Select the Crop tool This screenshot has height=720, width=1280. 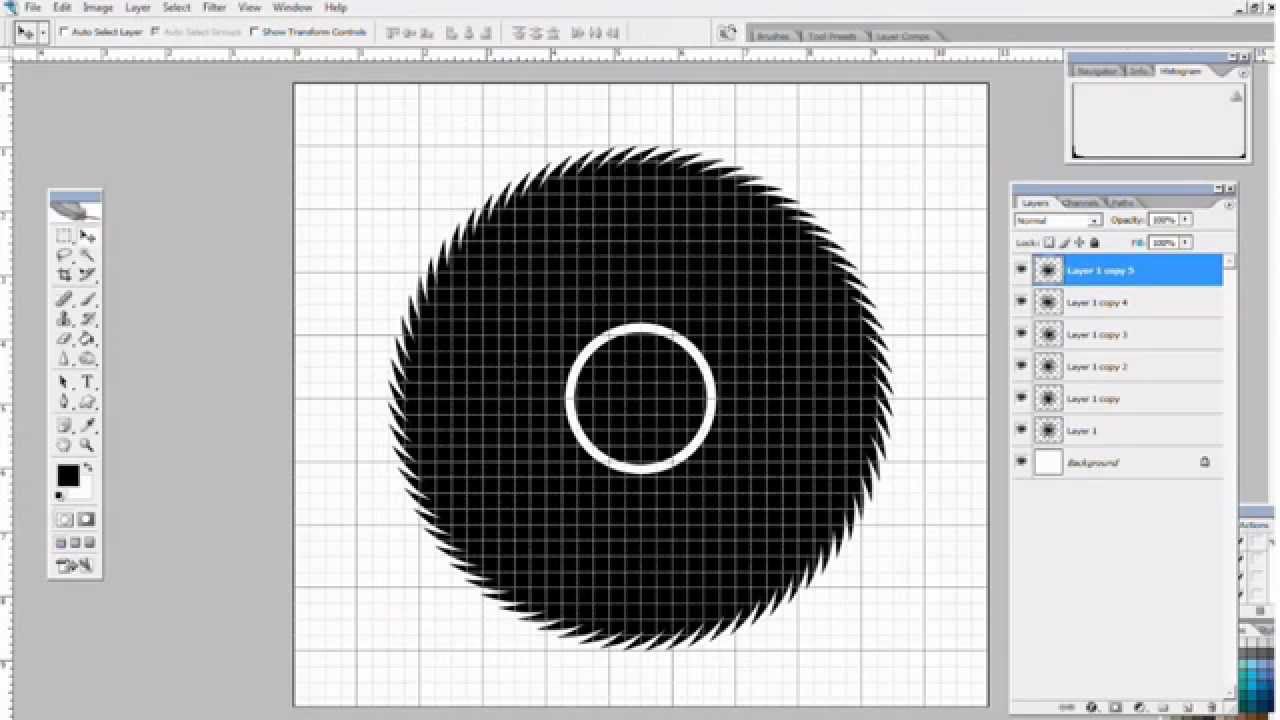click(64, 274)
